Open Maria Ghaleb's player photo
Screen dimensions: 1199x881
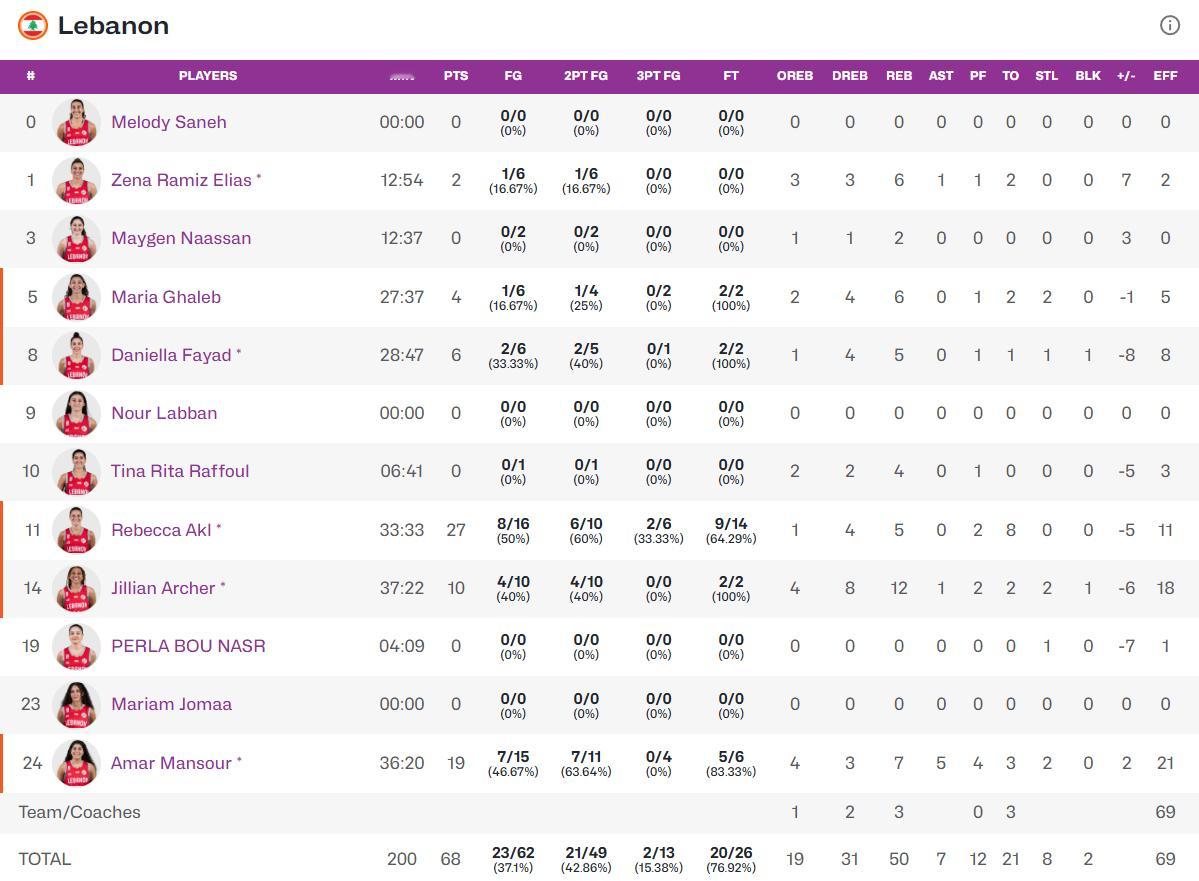[x=76, y=297]
